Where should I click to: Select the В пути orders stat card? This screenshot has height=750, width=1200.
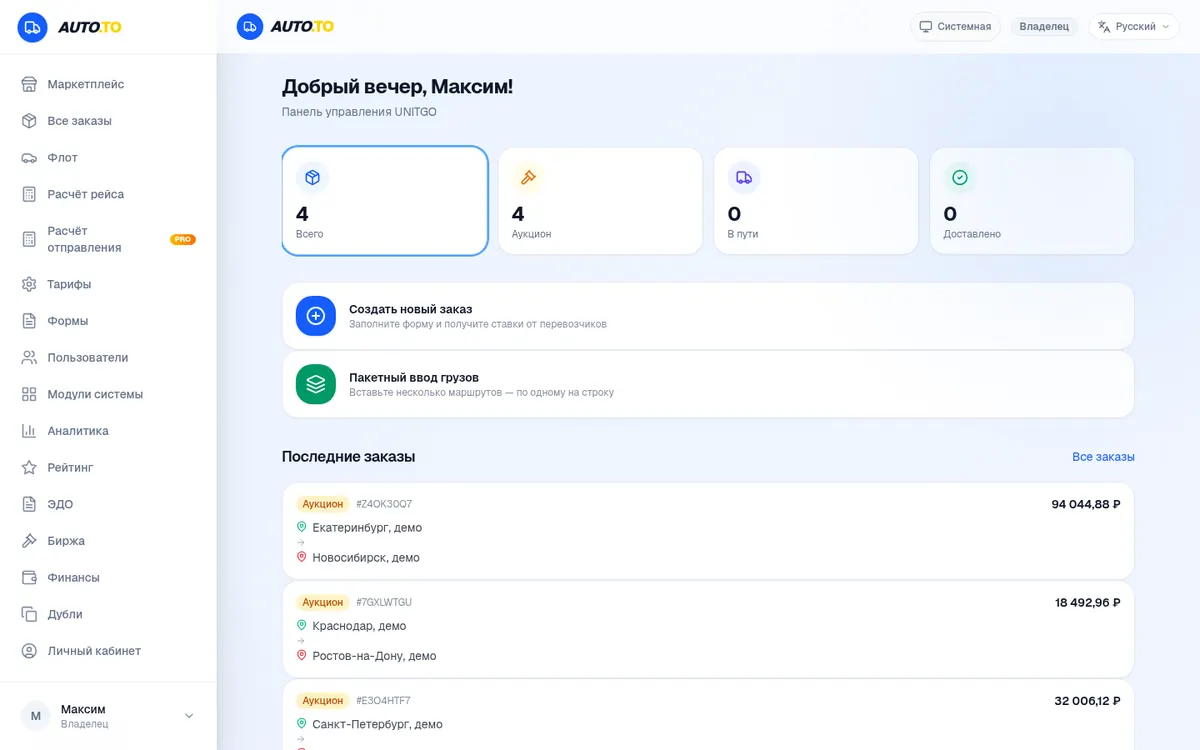[x=816, y=201]
